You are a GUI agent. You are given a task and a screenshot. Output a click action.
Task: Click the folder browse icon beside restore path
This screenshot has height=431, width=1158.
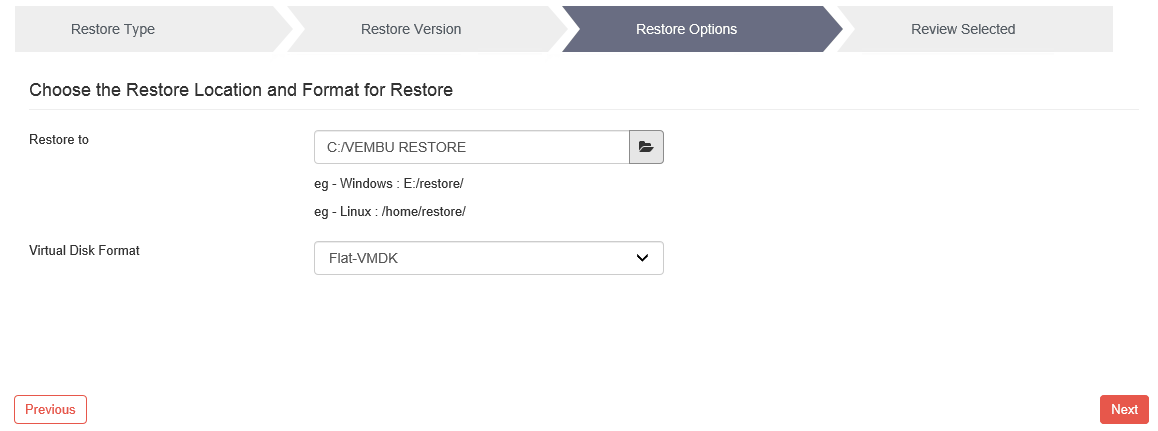(646, 147)
